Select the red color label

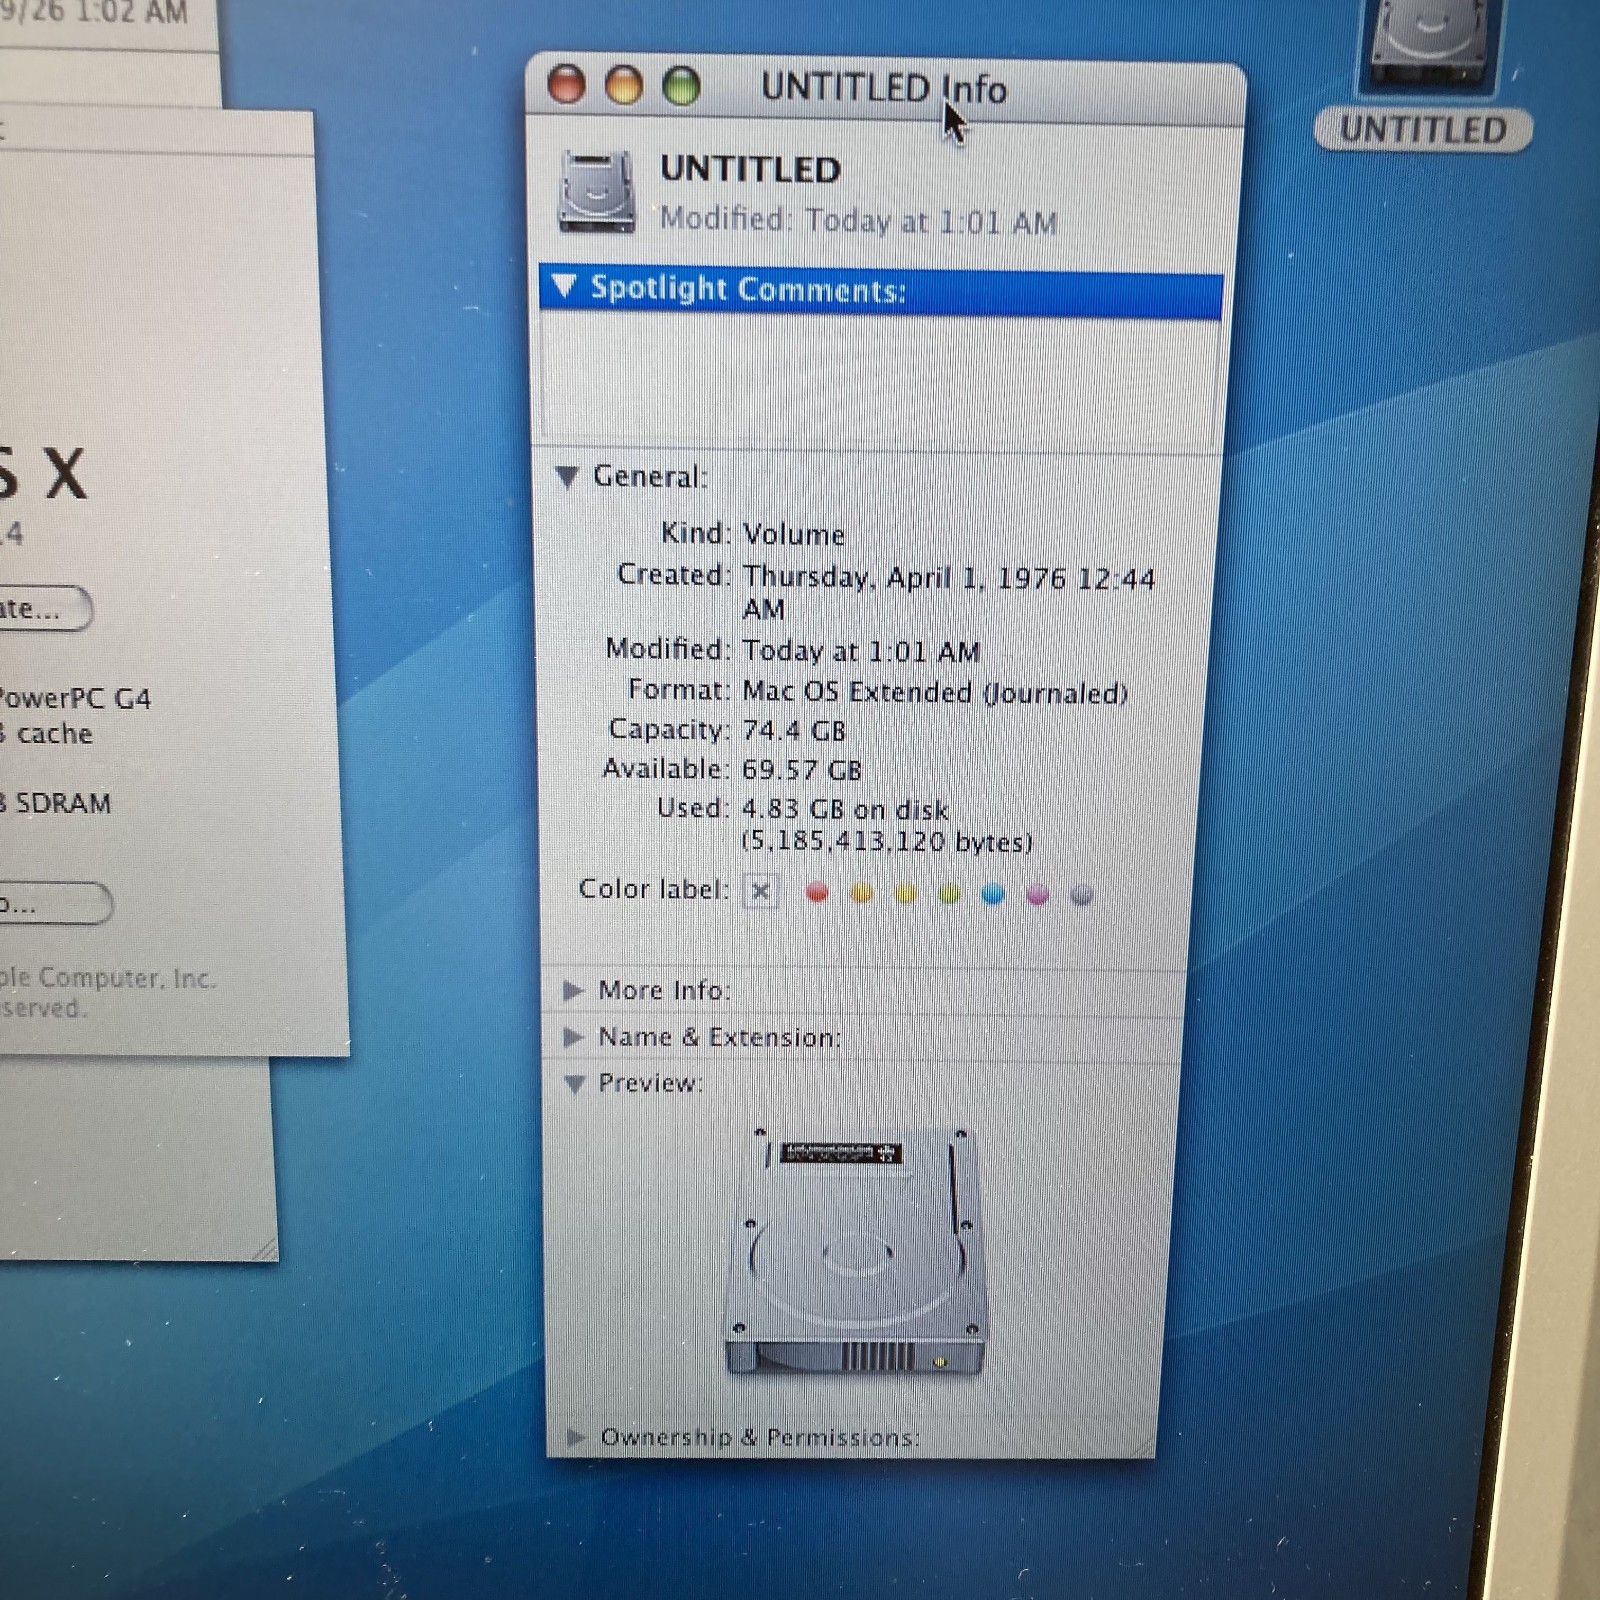pyautogui.click(x=817, y=892)
